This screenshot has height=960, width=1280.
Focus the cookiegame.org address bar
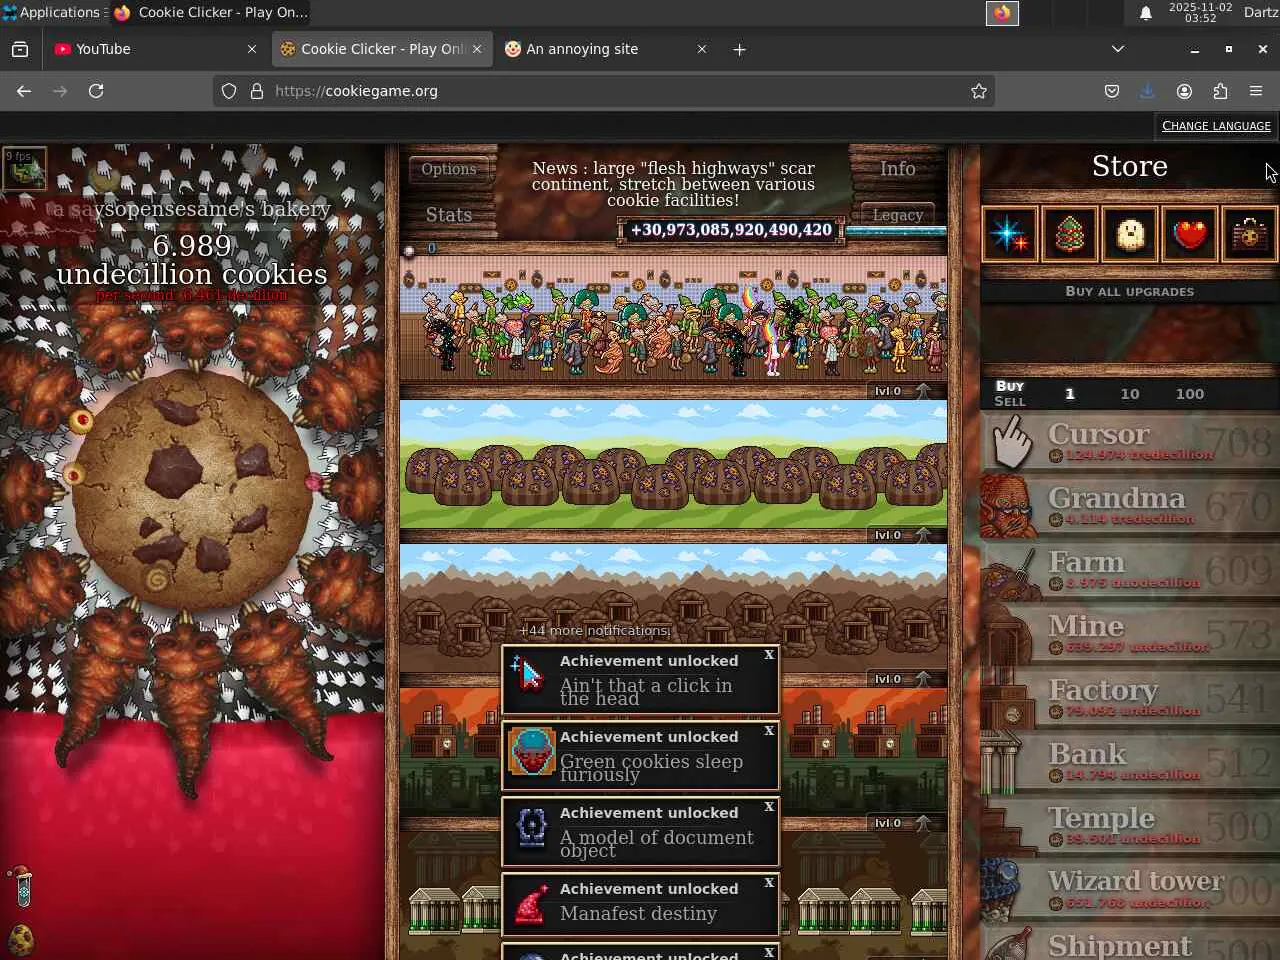click(604, 91)
